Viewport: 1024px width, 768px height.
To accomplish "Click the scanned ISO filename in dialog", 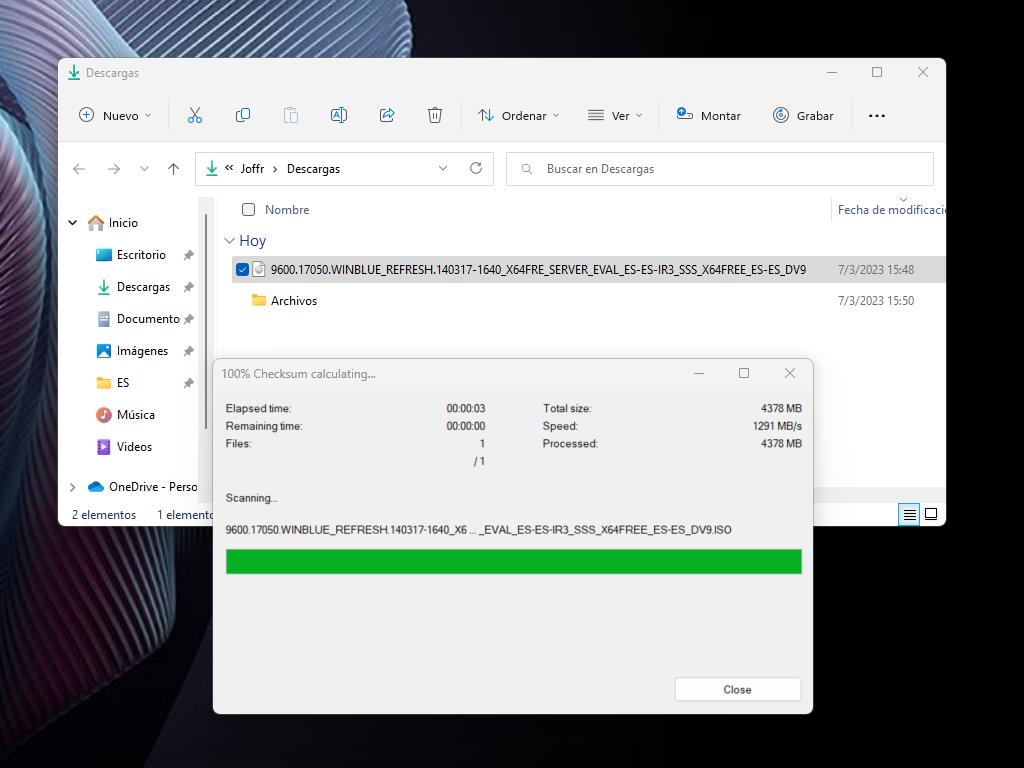I will (x=479, y=530).
